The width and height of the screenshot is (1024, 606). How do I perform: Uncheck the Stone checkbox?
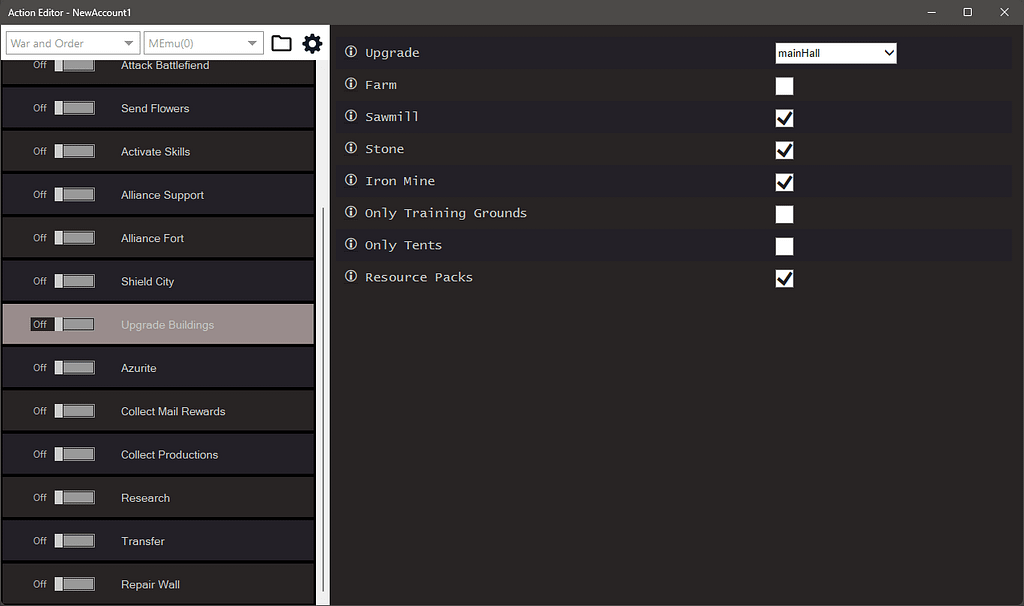(x=784, y=150)
